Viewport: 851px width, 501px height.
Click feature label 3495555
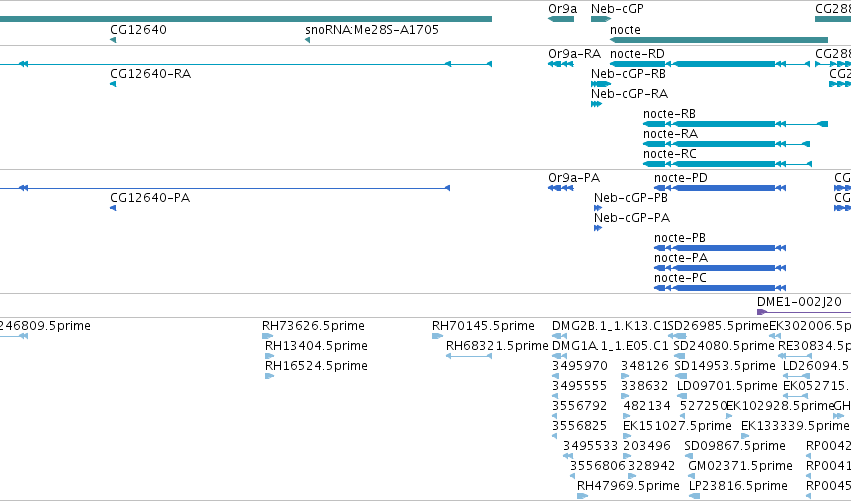tap(580, 386)
